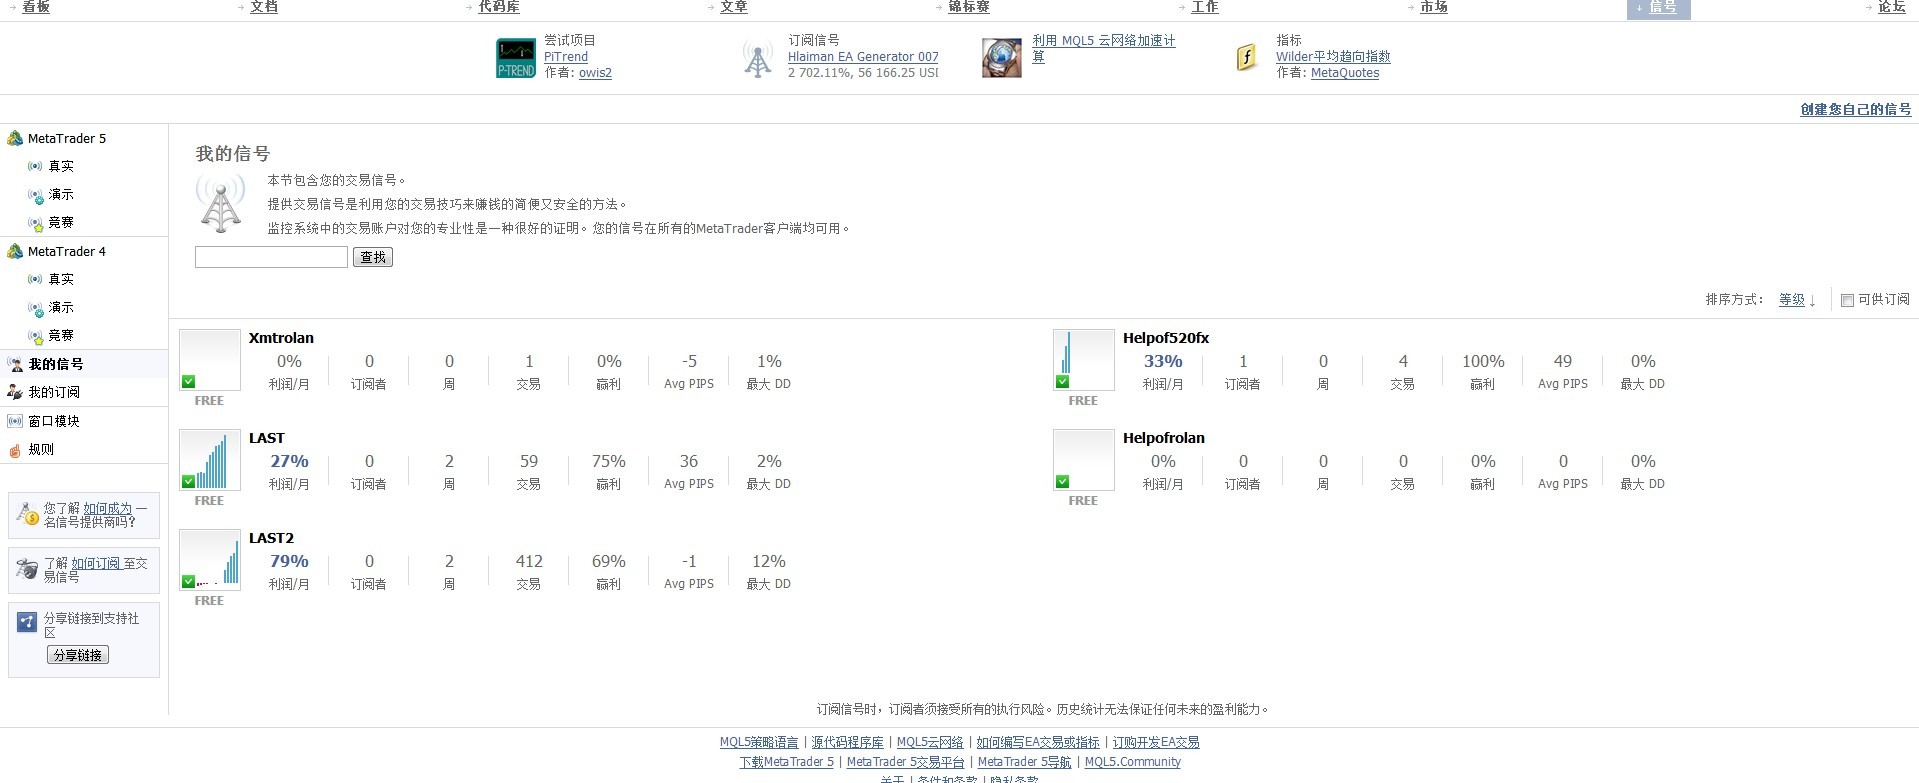Click the 我的信号 person icon in sidebar
This screenshot has width=1919, height=783.
click(15, 364)
